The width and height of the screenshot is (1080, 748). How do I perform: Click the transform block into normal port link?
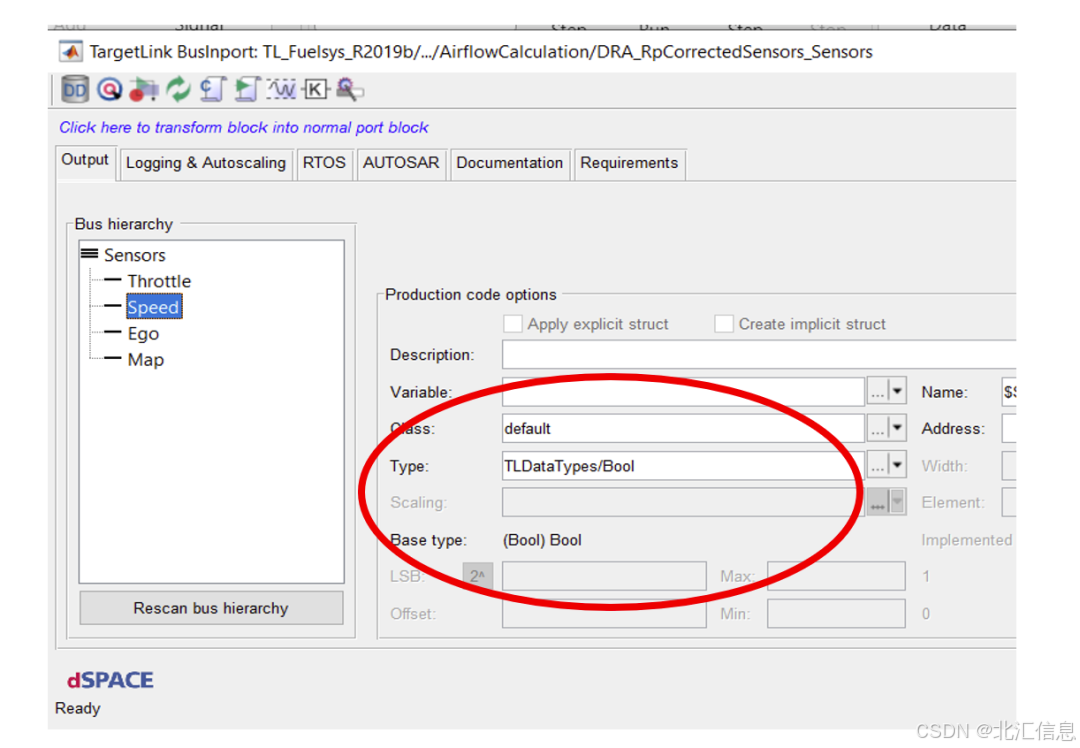point(243,127)
